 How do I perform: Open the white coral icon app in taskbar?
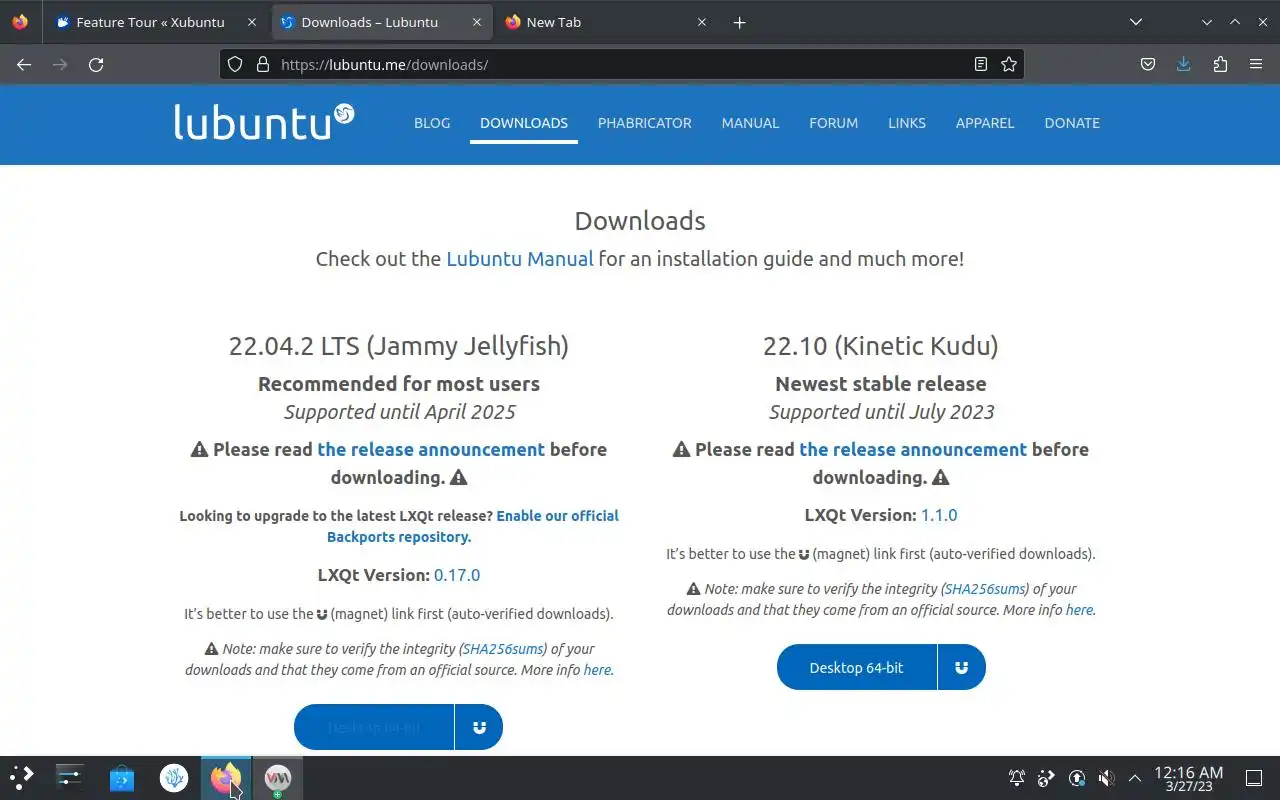[174, 777]
